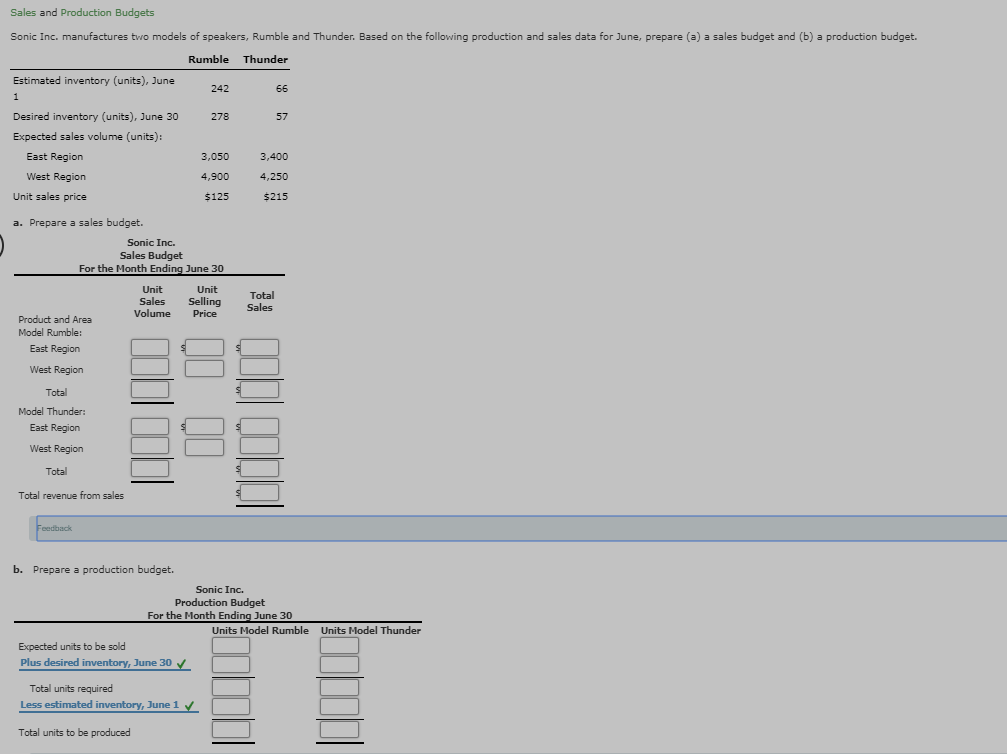Viewport: 1007px width, 754px height.
Task: Click the West Region Rumble total sales field
Action: (259, 368)
